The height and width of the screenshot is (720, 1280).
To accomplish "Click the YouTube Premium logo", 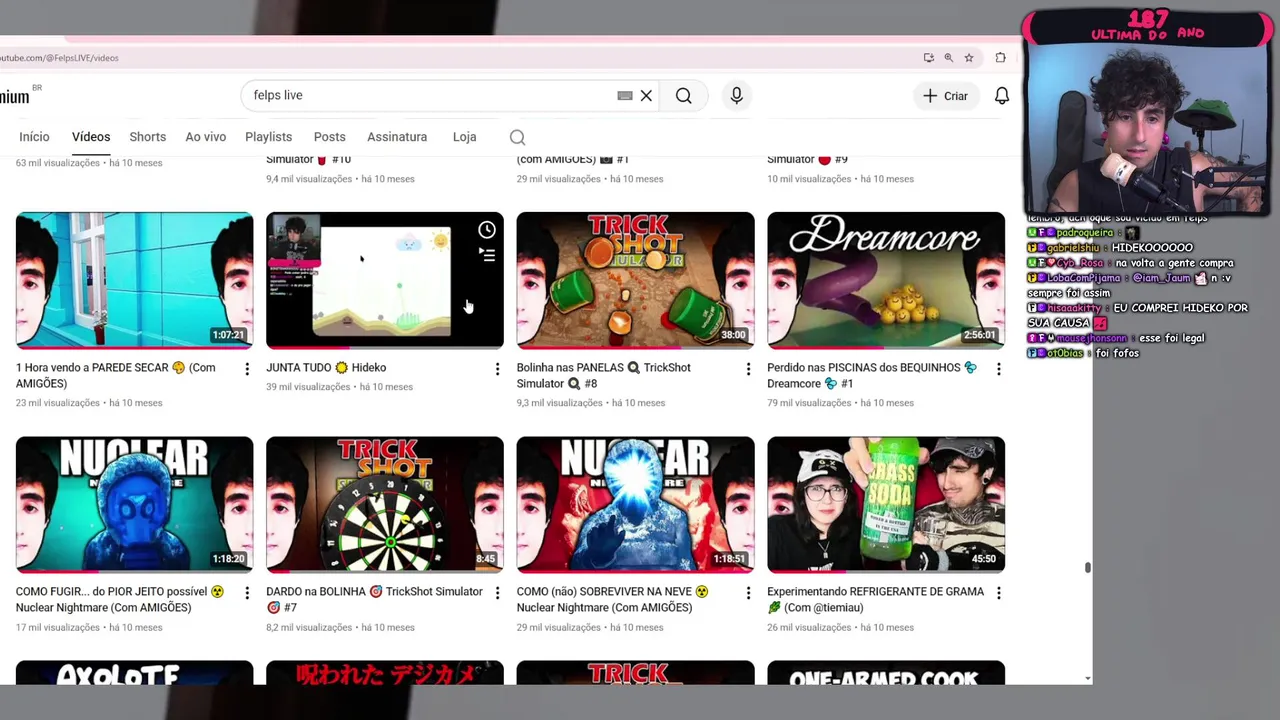I will [x=16, y=96].
